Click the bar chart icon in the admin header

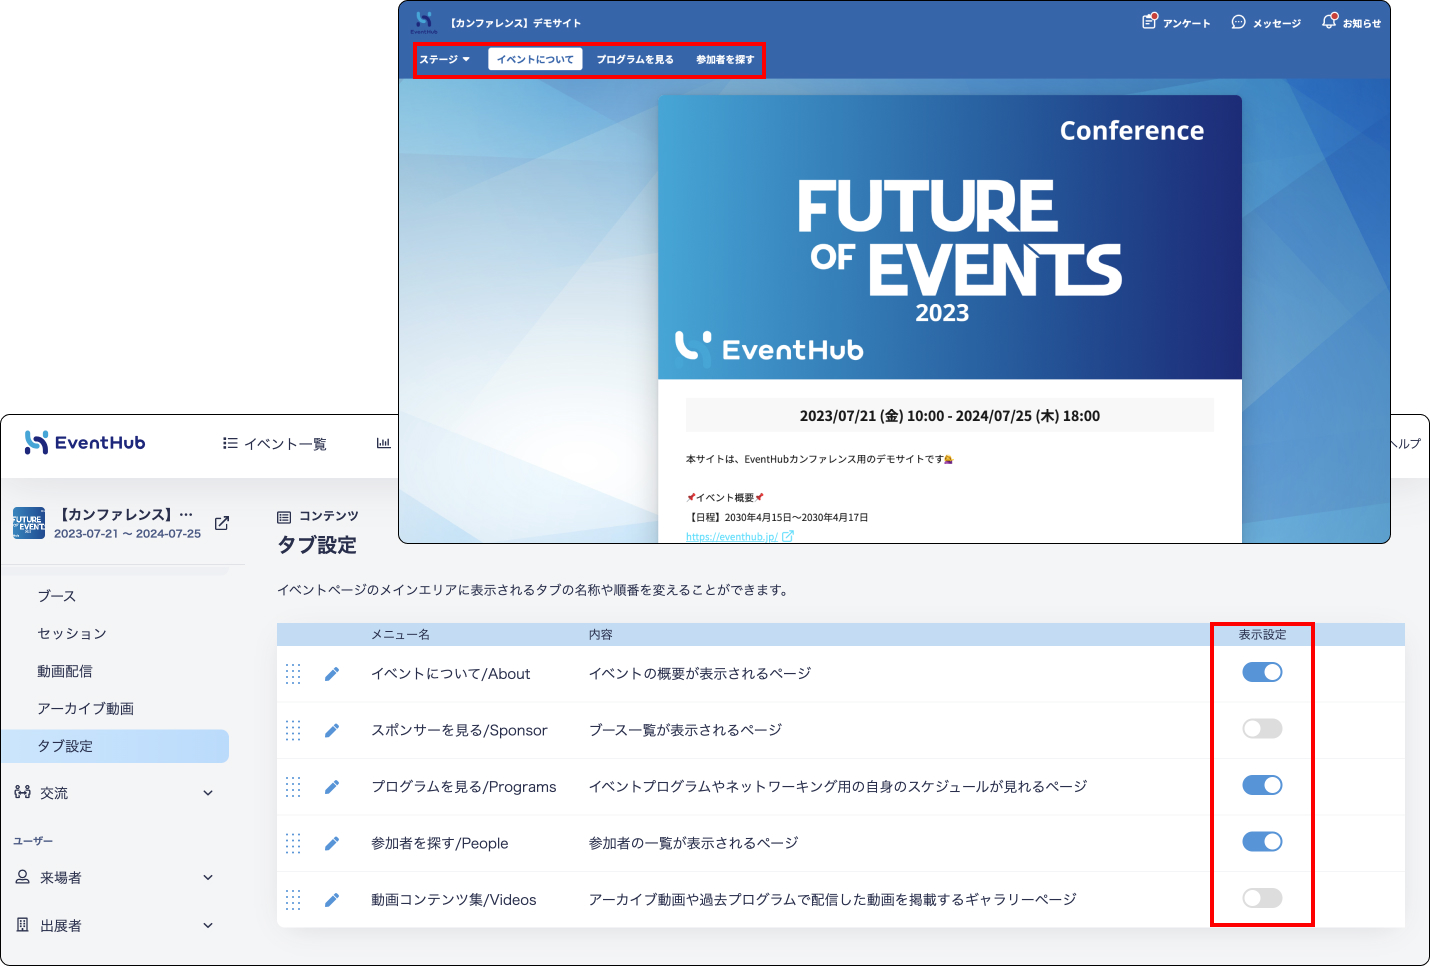[x=383, y=443]
